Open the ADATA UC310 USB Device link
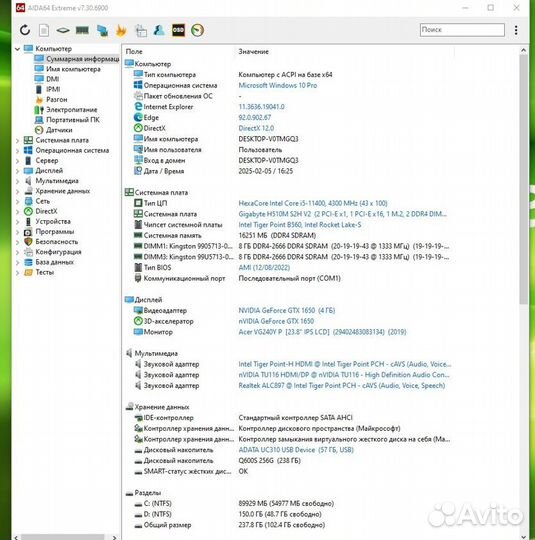The image size is (535, 540). (x=296, y=450)
